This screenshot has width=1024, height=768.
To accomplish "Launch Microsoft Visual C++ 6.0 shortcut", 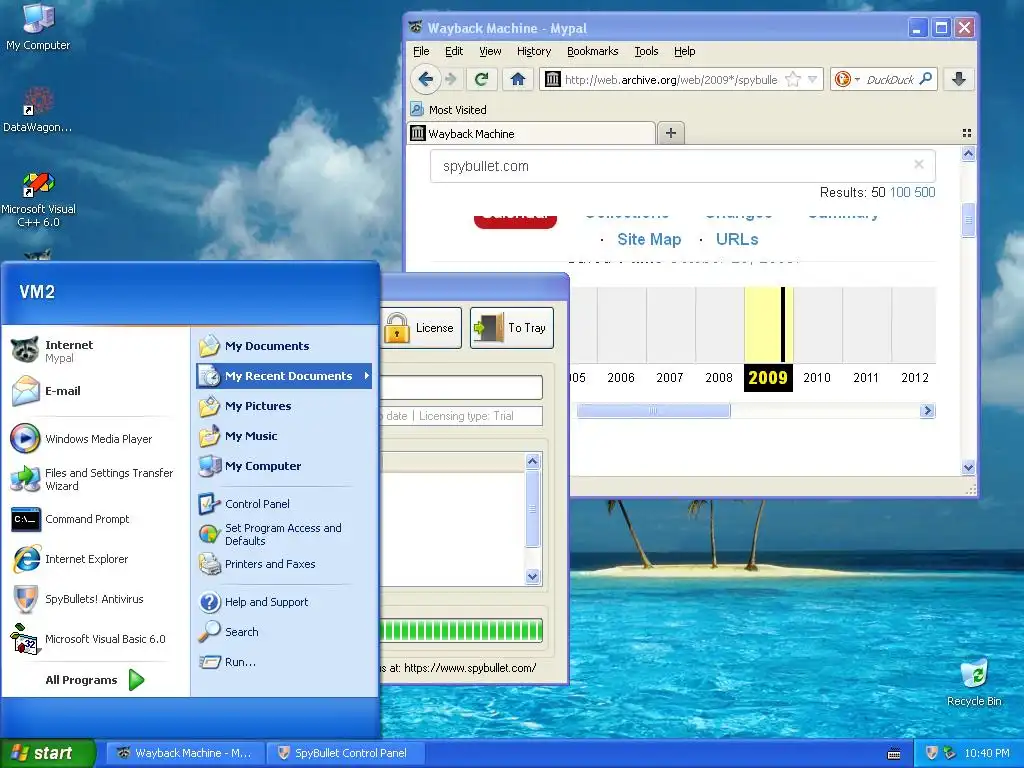I will pyautogui.click(x=38, y=199).
